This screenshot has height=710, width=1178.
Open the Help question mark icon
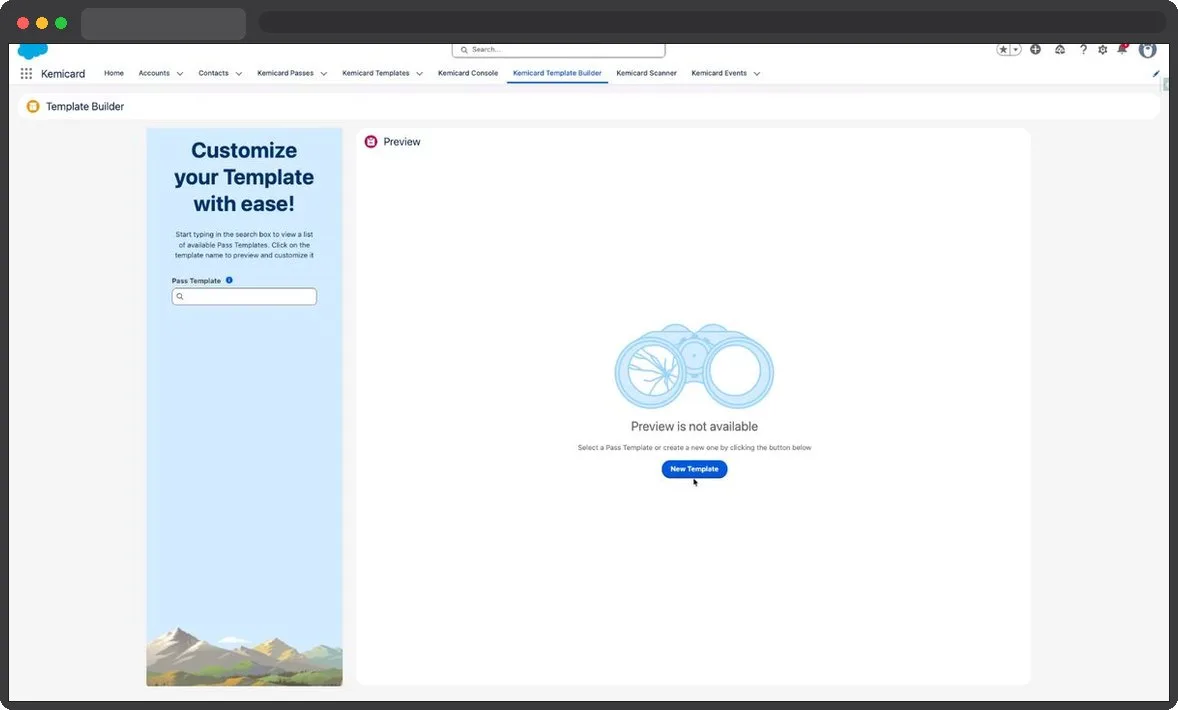click(x=1083, y=50)
